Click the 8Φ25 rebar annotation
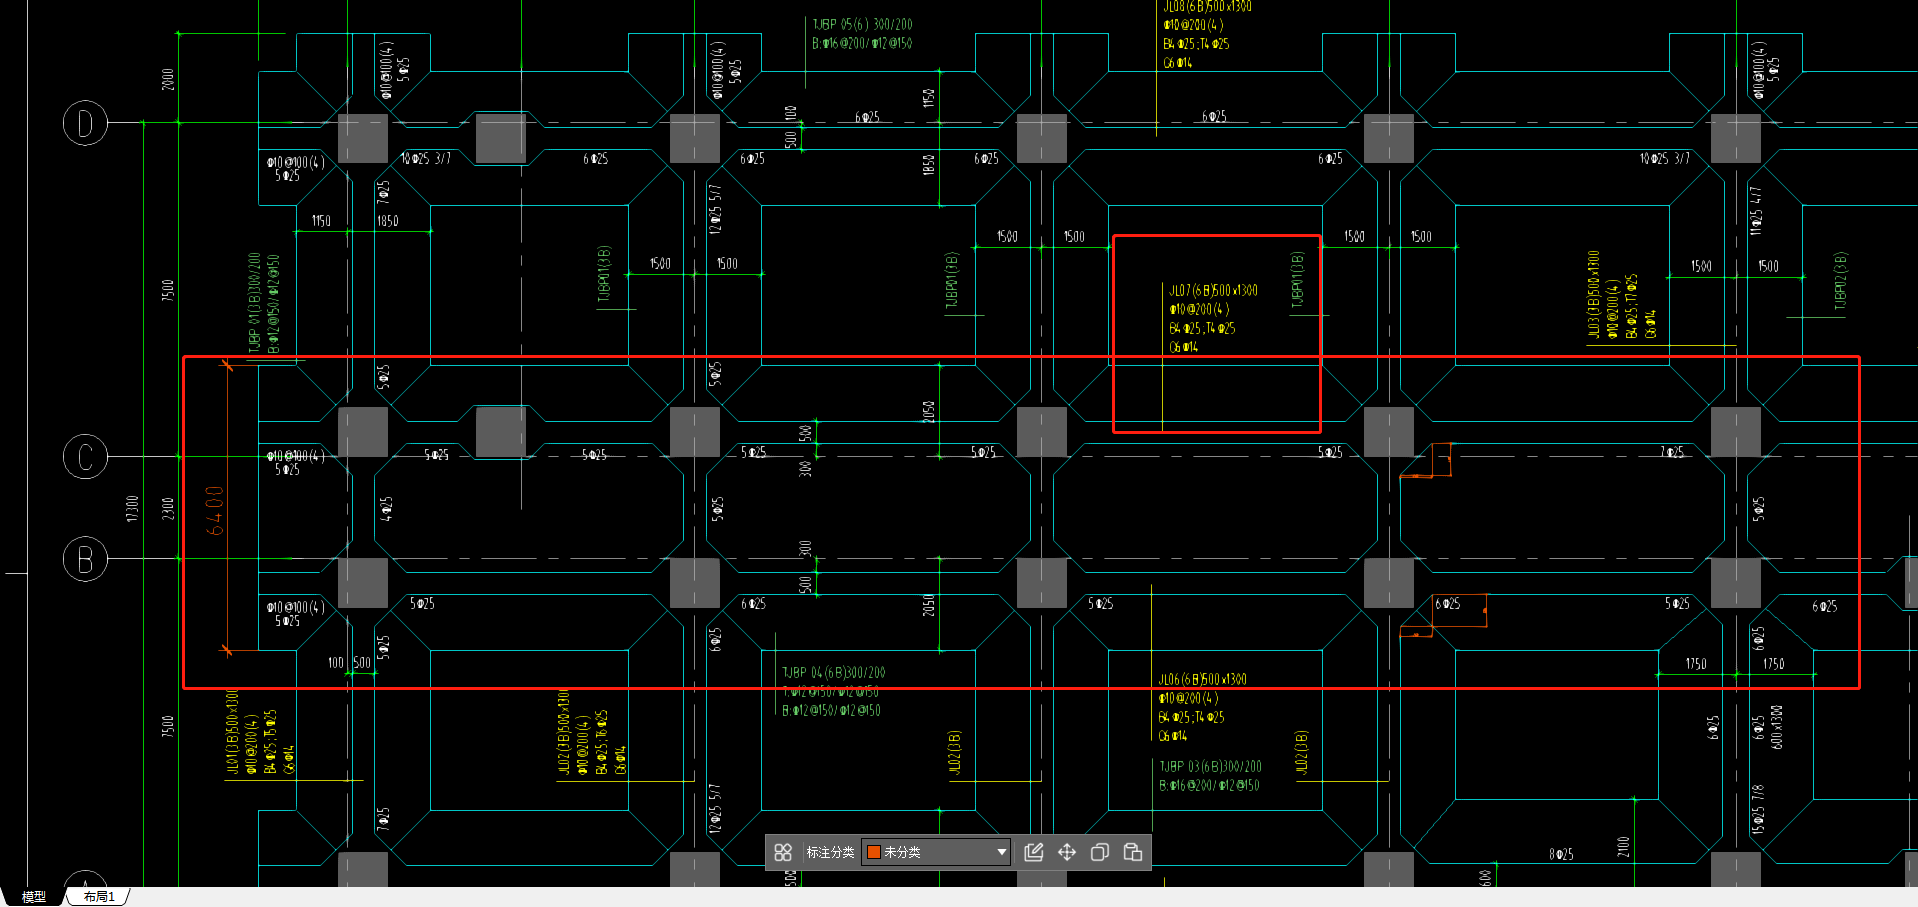The image size is (1918, 907). pos(1561,854)
